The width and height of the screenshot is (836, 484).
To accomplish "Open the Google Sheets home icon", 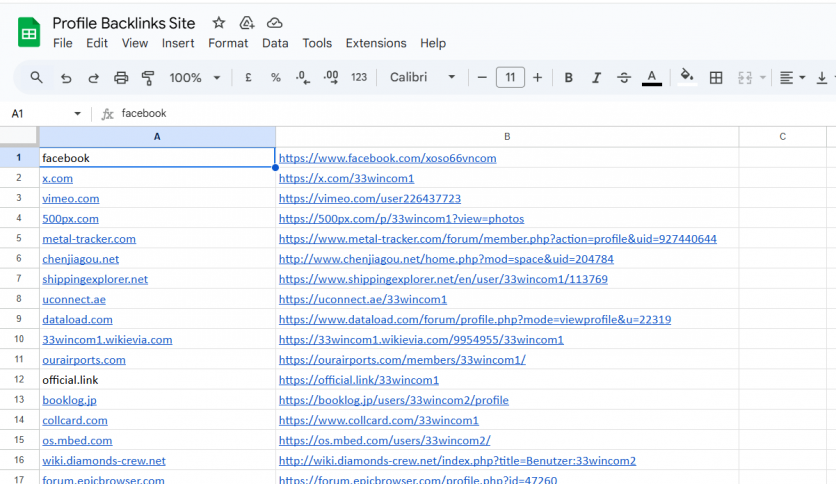I will (29, 33).
